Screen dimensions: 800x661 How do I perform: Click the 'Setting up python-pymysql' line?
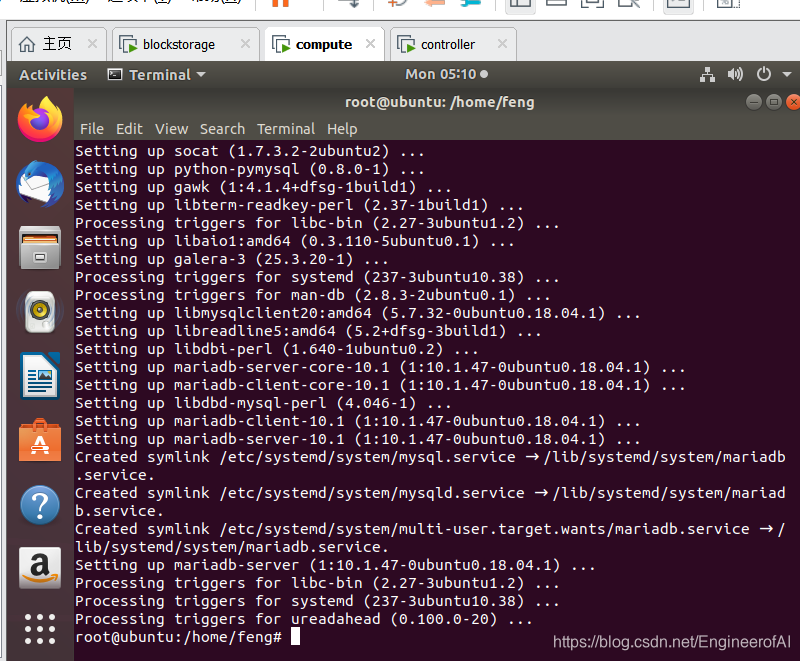(249, 169)
